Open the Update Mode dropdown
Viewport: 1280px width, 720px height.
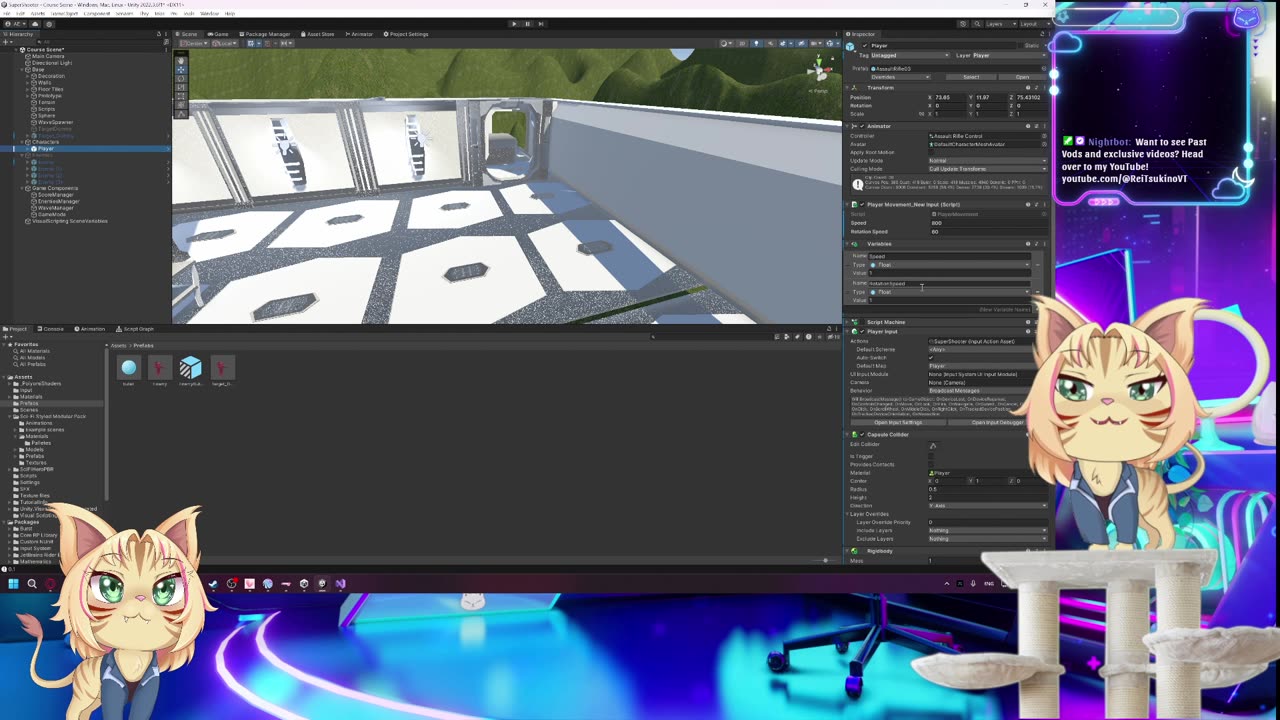988,160
